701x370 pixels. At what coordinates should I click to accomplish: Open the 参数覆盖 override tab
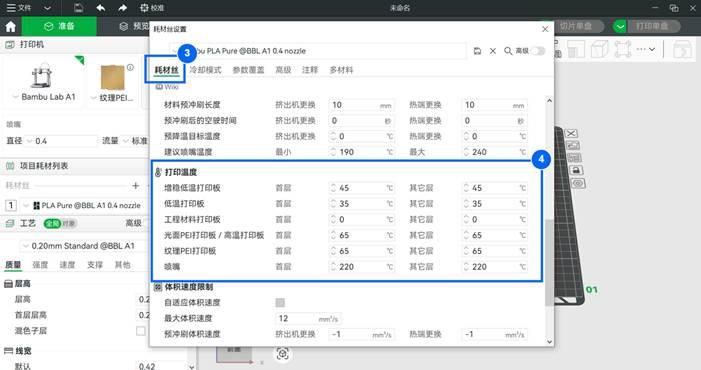point(248,70)
